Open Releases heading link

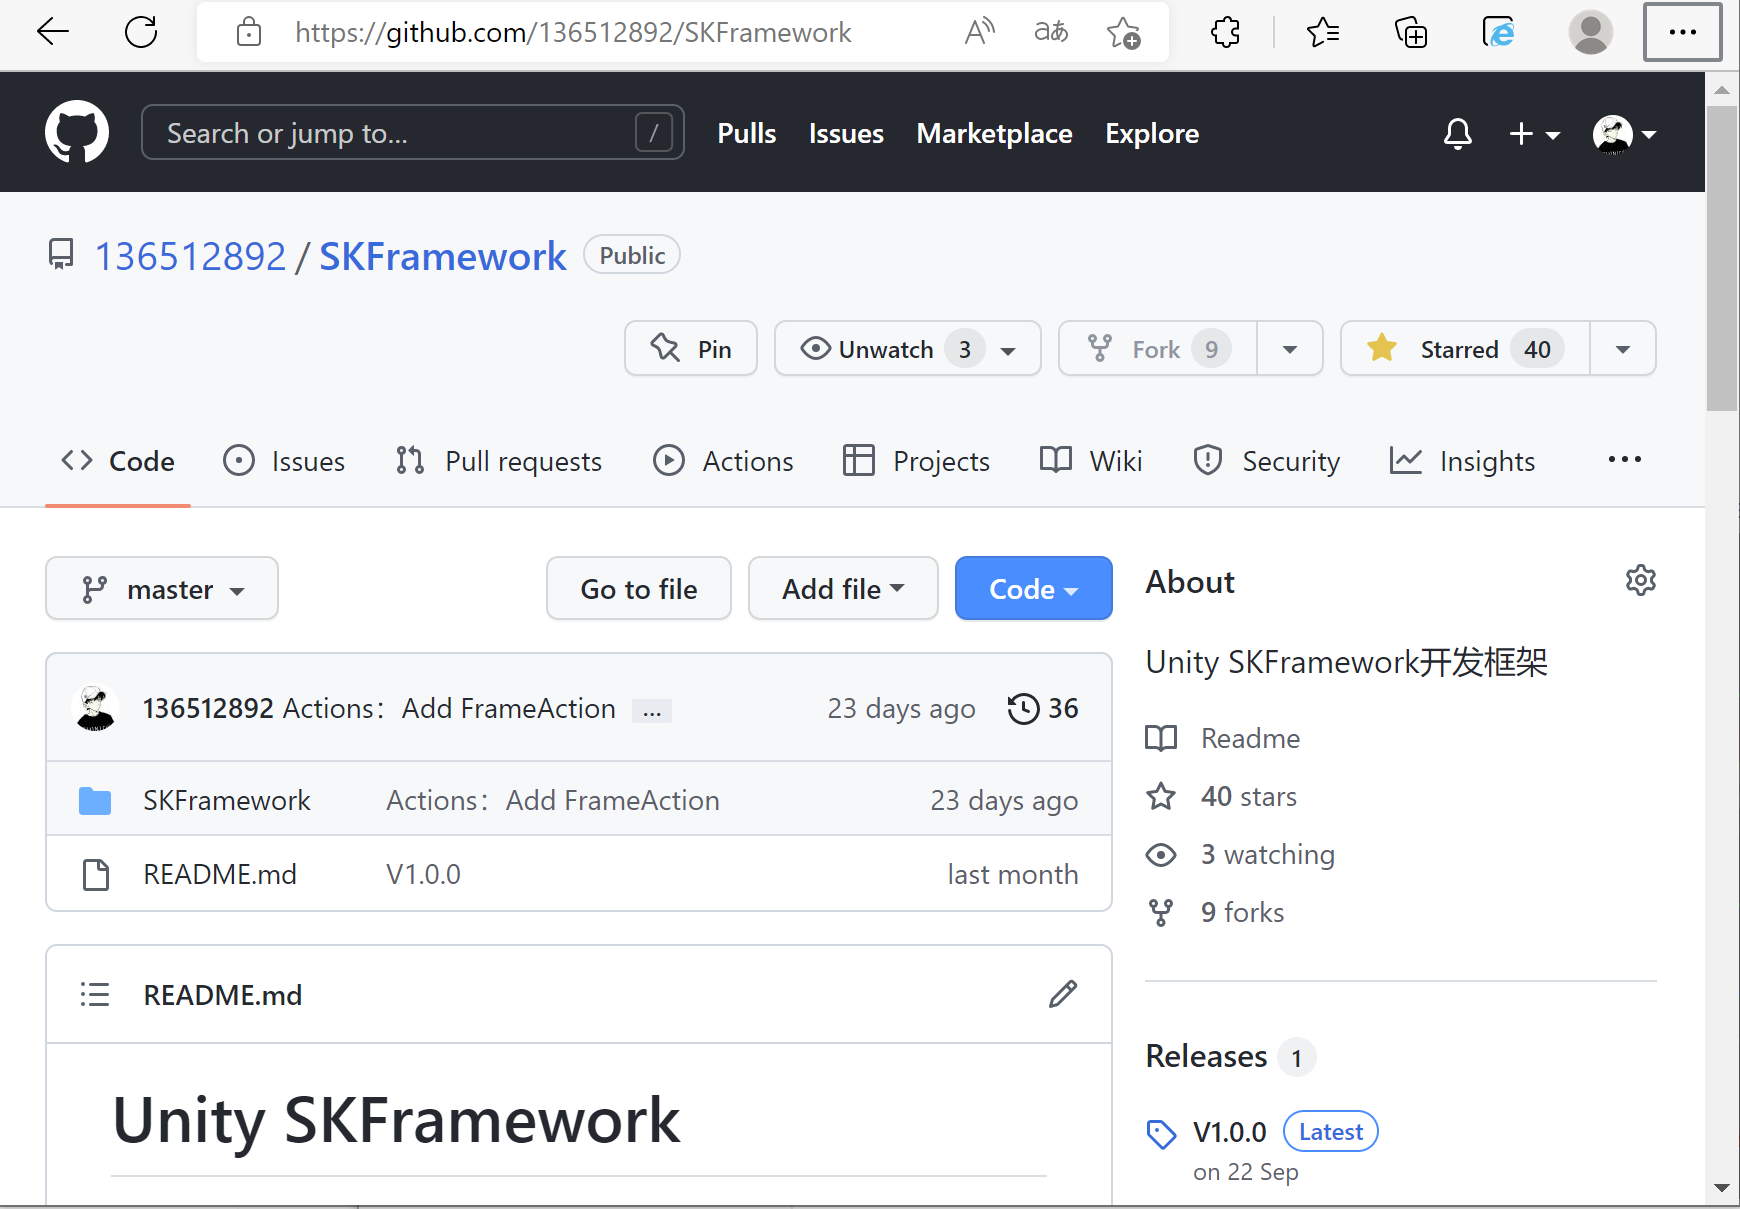1207,1056
